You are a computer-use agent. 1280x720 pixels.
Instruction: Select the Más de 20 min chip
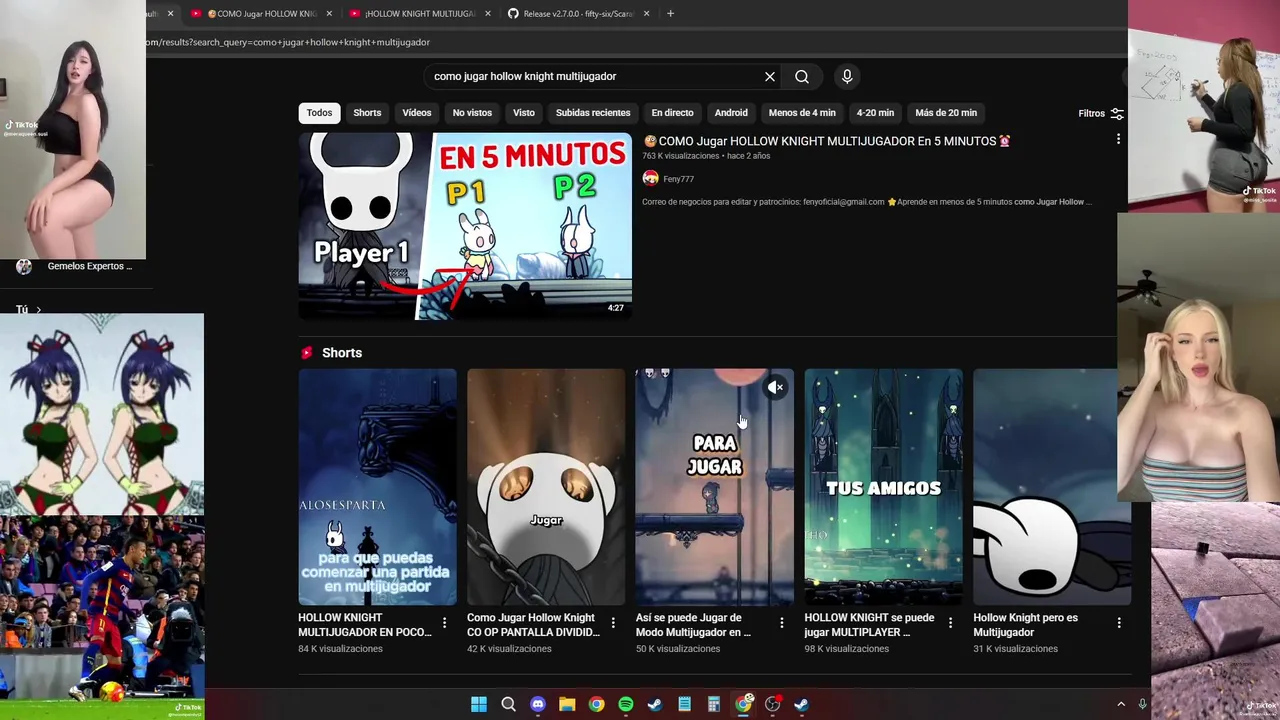coord(946,113)
